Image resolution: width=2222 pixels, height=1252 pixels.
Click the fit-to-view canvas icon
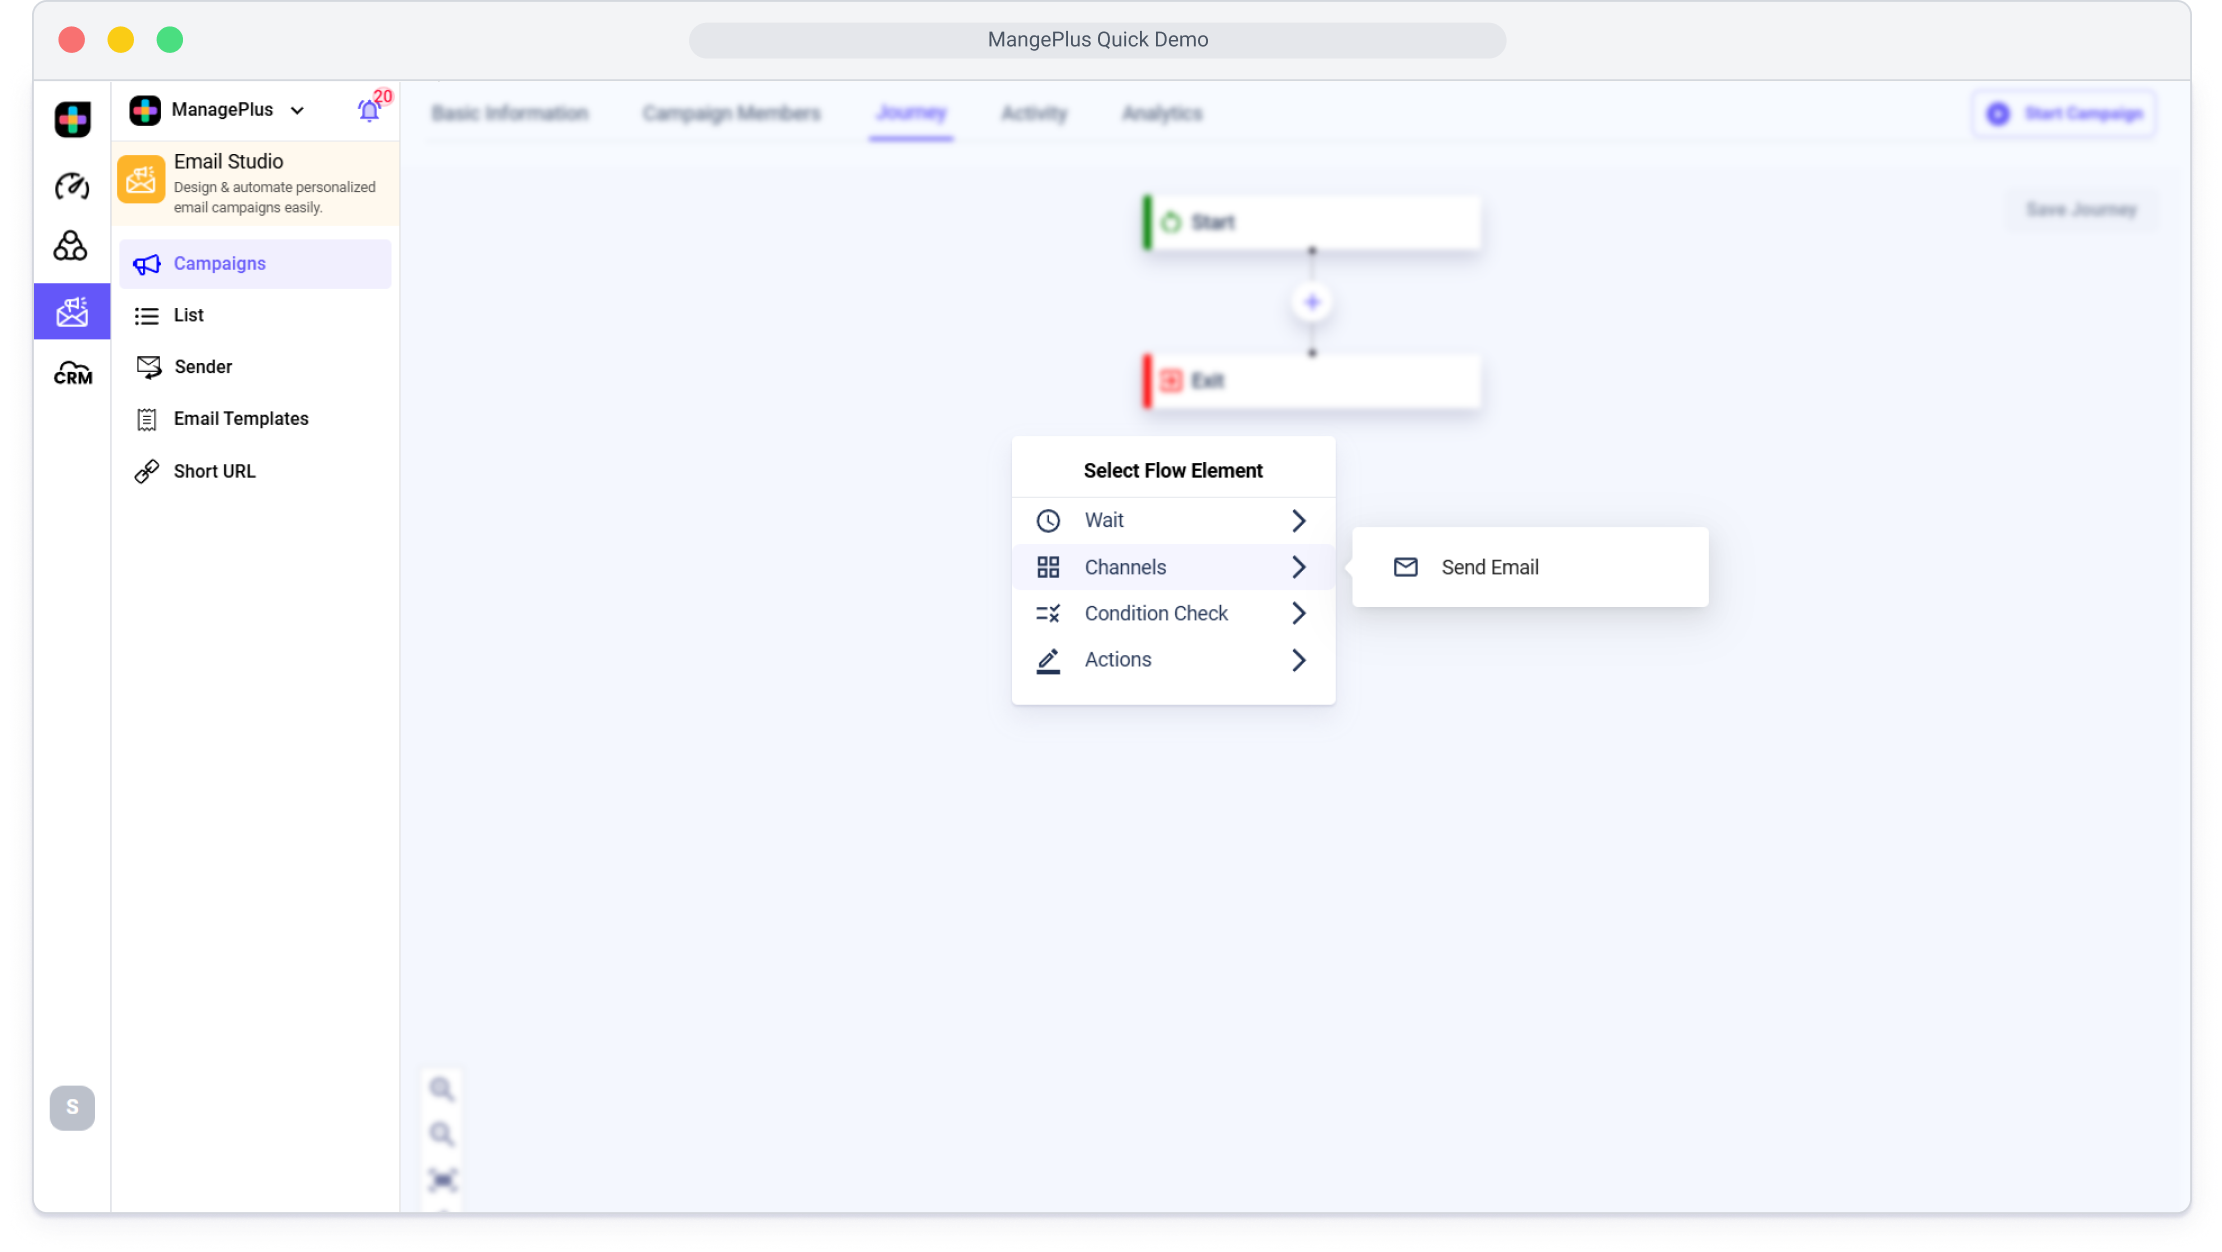coord(441,1180)
